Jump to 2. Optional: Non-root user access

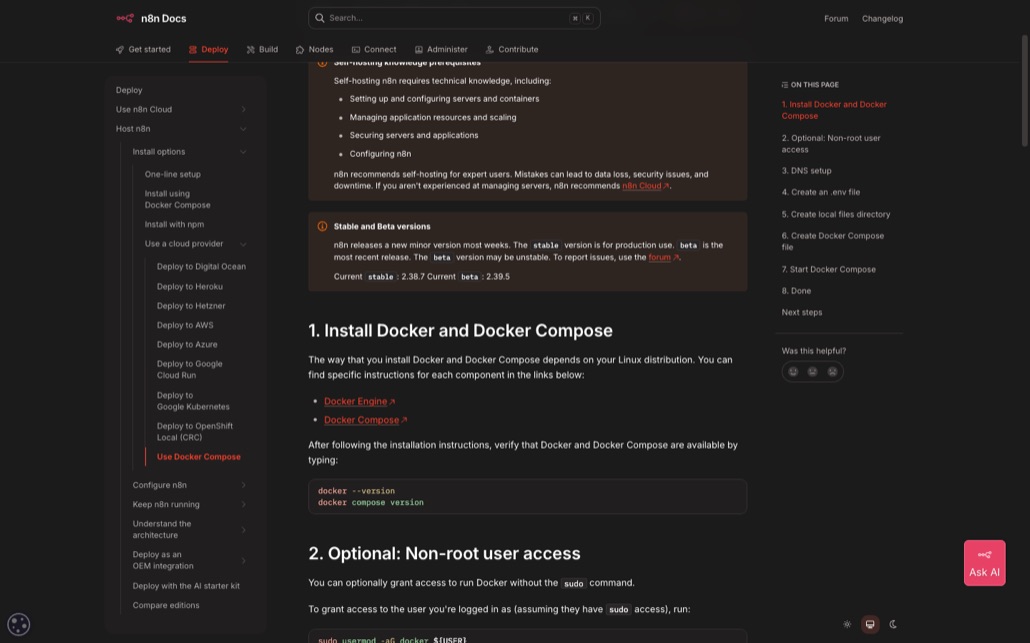coord(830,144)
